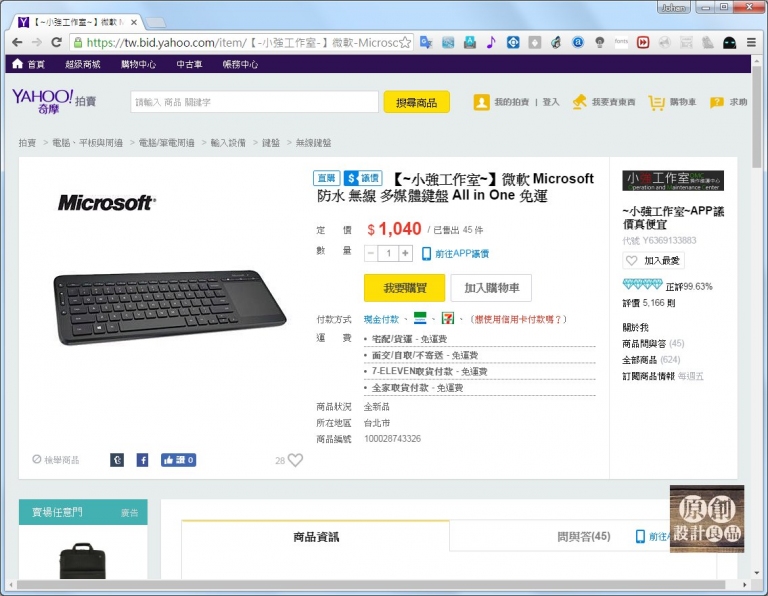Click the purple music note extension icon
768x596 pixels.
[491, 43]
